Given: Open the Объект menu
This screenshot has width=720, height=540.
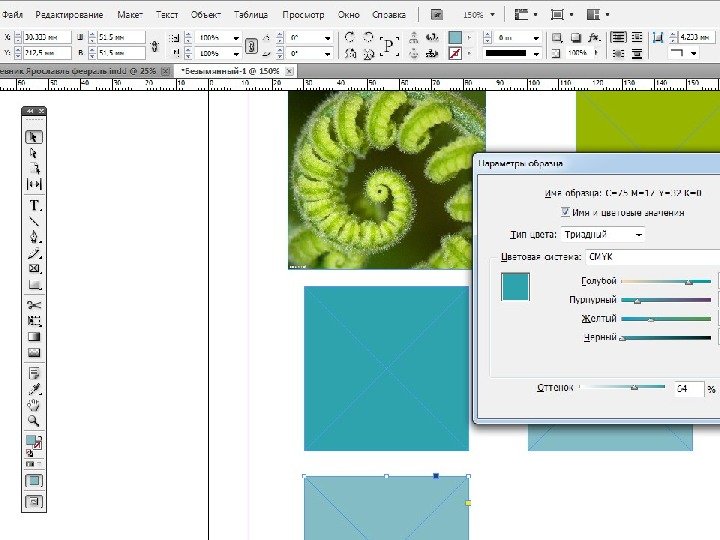Looking at the screenshot, I should point(206,15).
